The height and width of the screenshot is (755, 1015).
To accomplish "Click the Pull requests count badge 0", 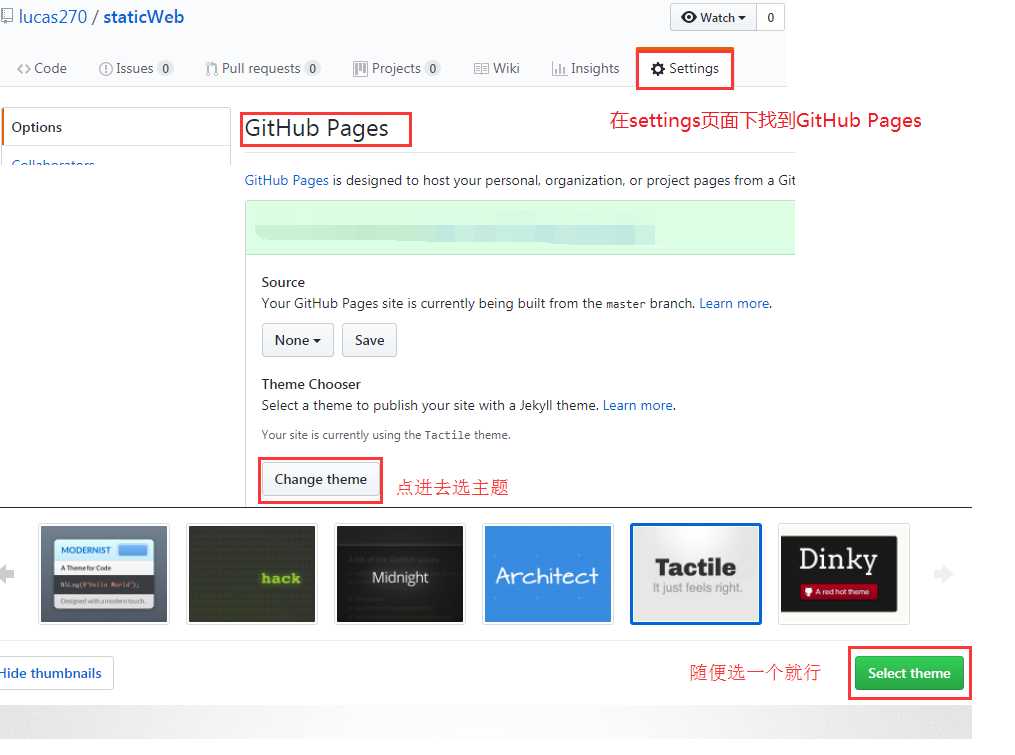I will click(312, 69).
